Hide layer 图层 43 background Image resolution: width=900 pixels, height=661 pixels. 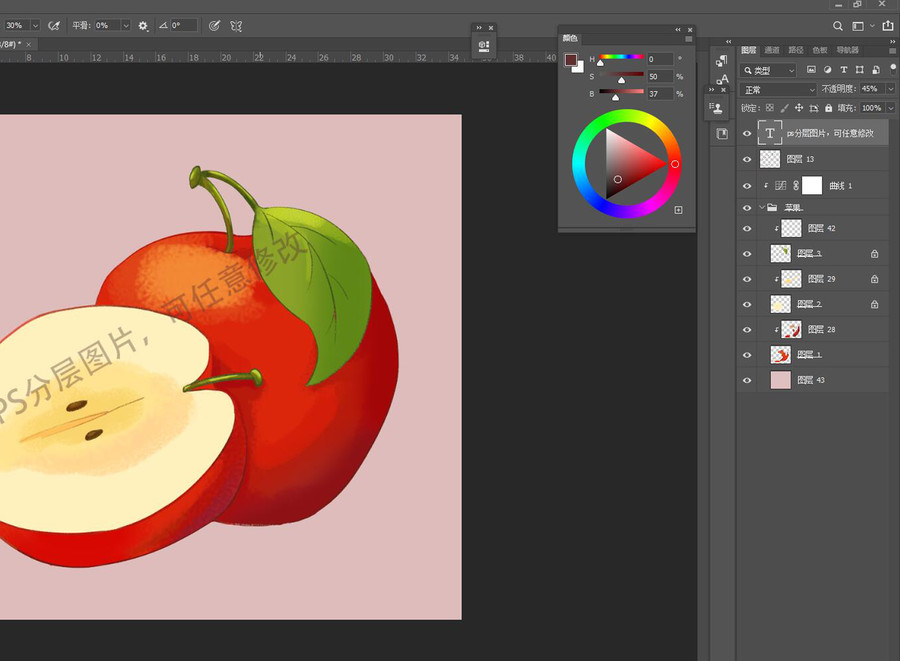coord(747,380)
